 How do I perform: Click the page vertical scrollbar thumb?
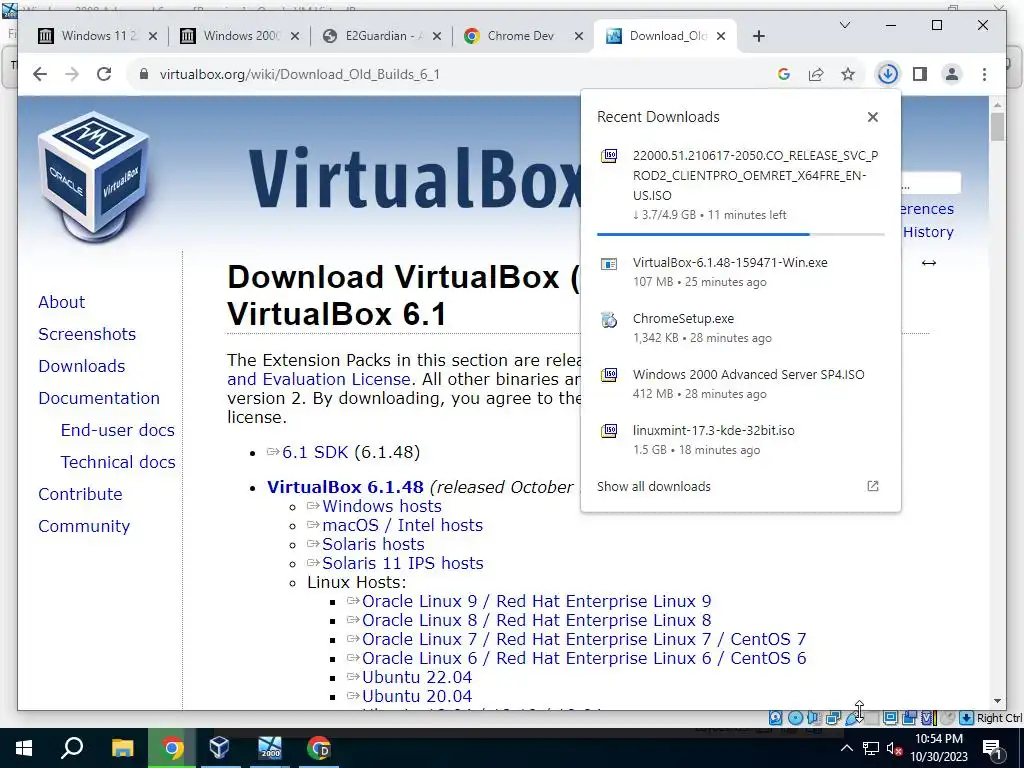997,127
